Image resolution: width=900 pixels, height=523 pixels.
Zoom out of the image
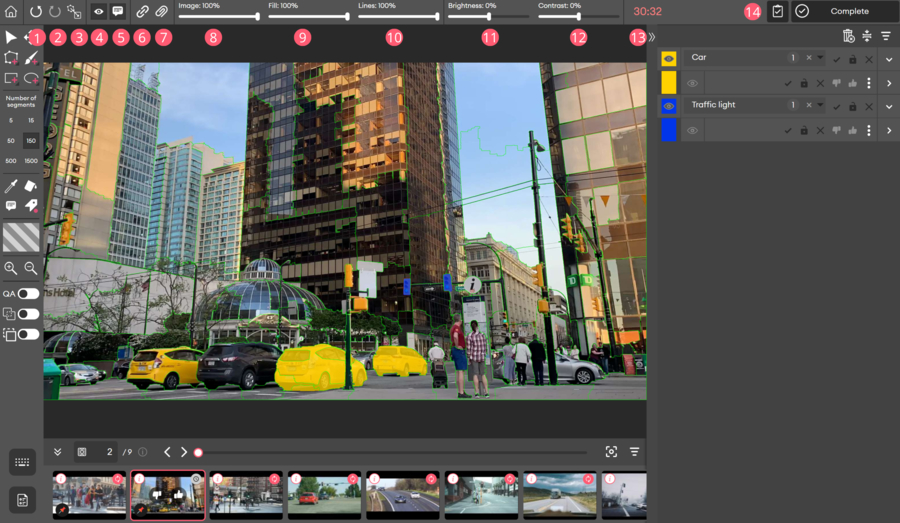[31, 268]
